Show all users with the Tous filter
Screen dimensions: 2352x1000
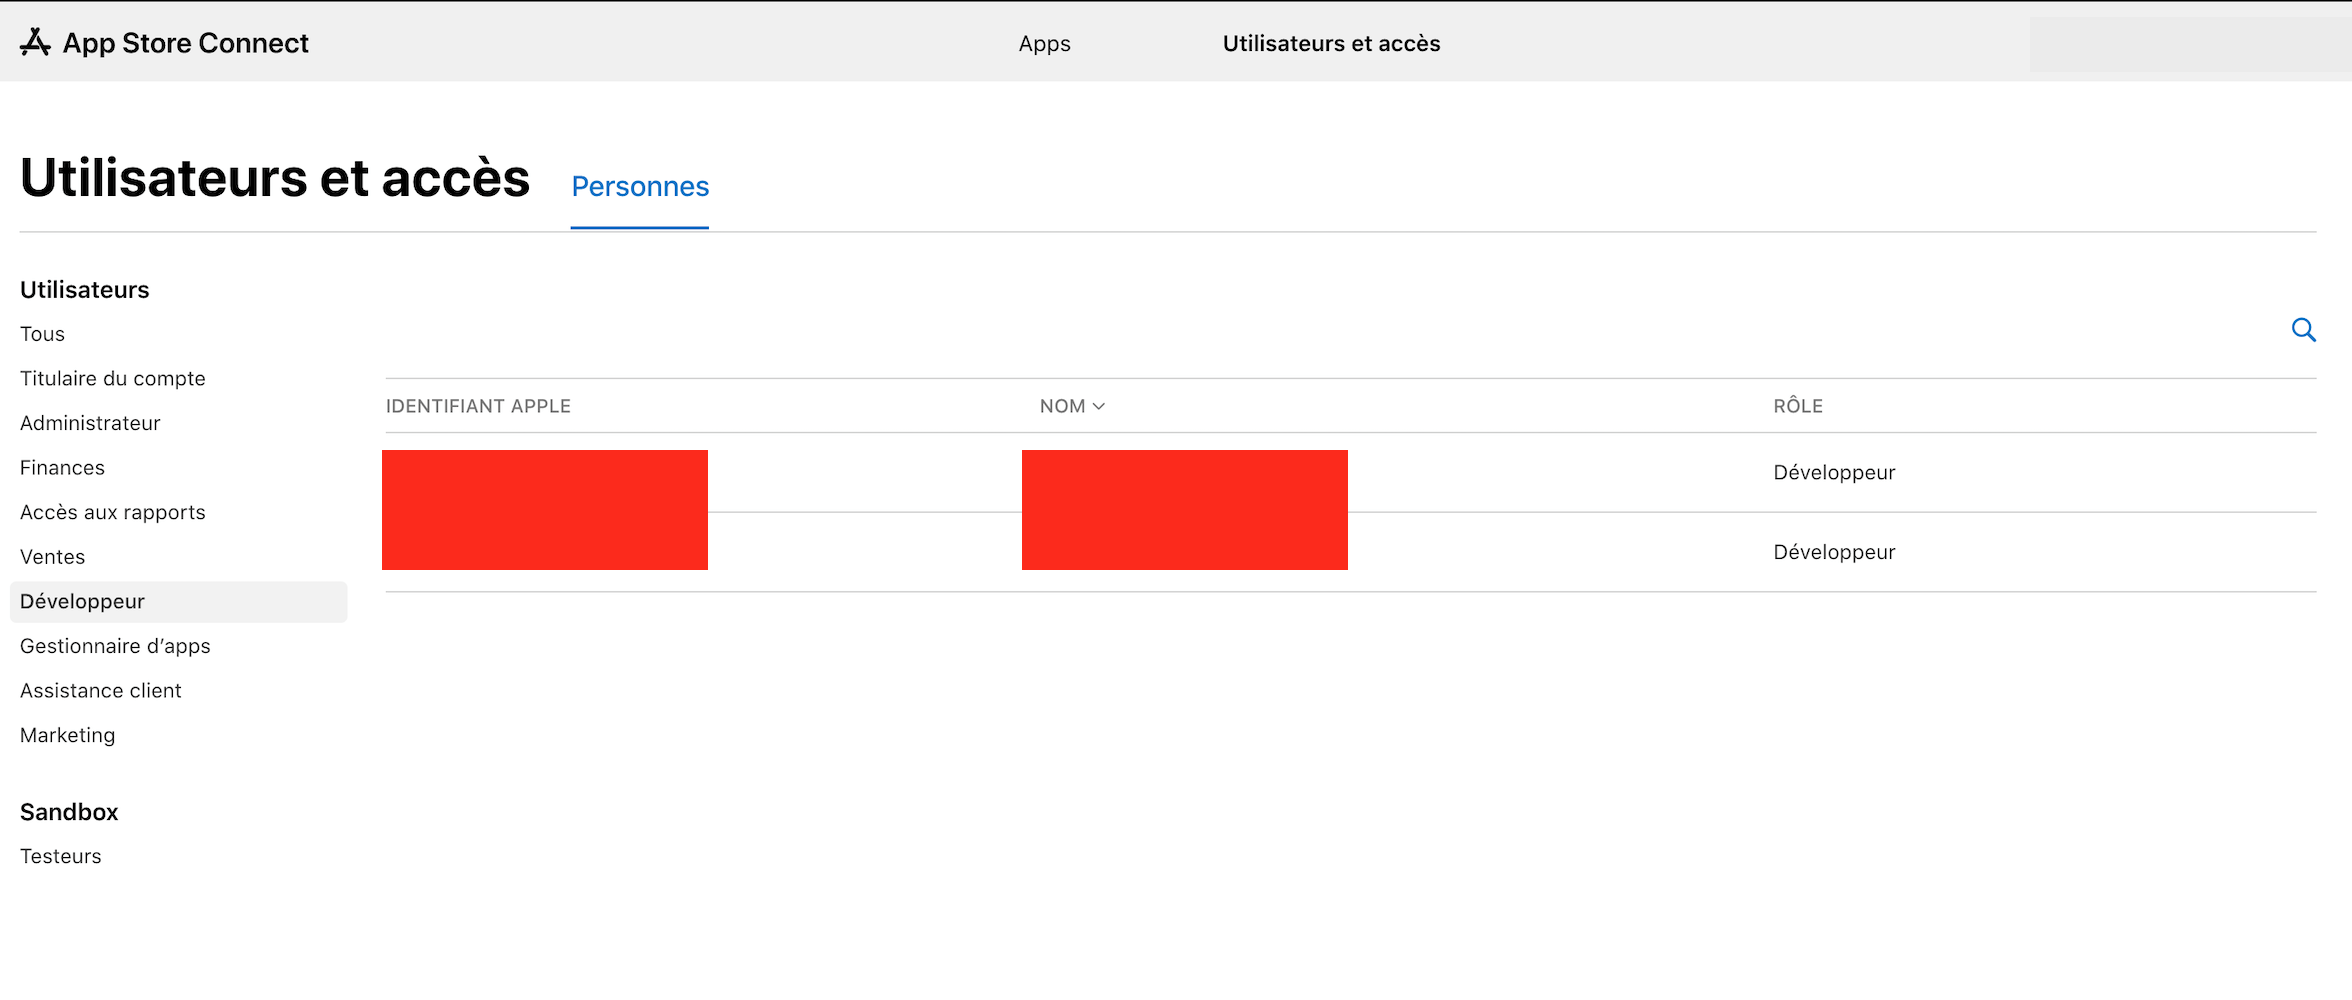coord(42,334)
